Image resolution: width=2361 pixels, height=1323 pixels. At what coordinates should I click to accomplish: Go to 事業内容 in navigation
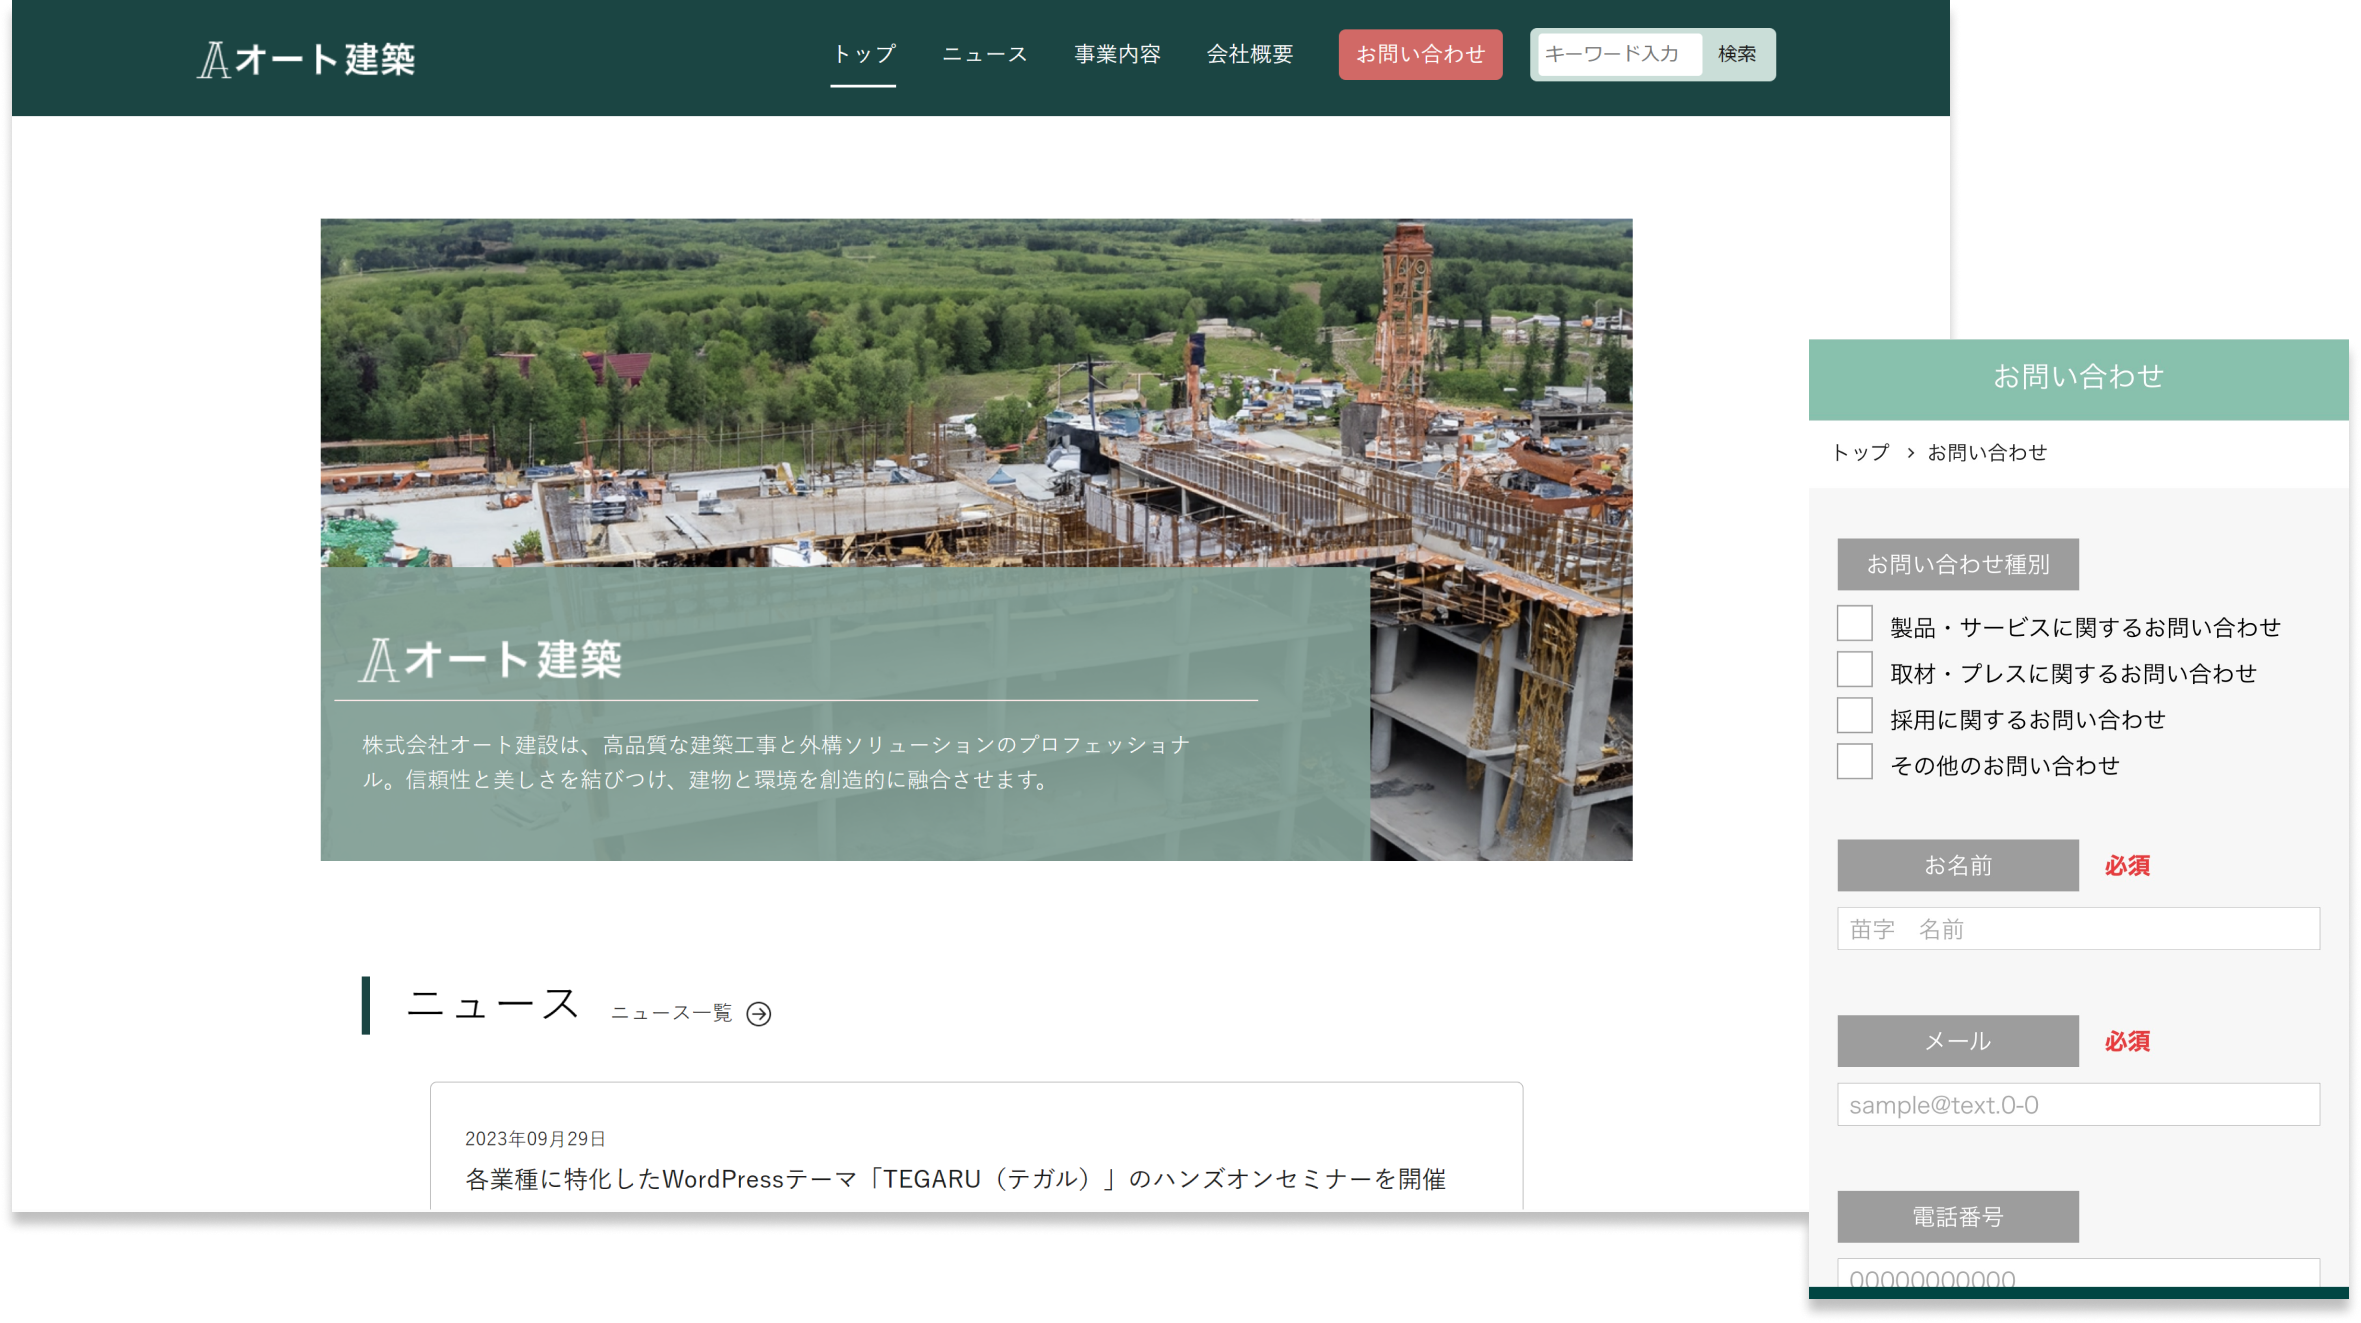pos(1117,54)
